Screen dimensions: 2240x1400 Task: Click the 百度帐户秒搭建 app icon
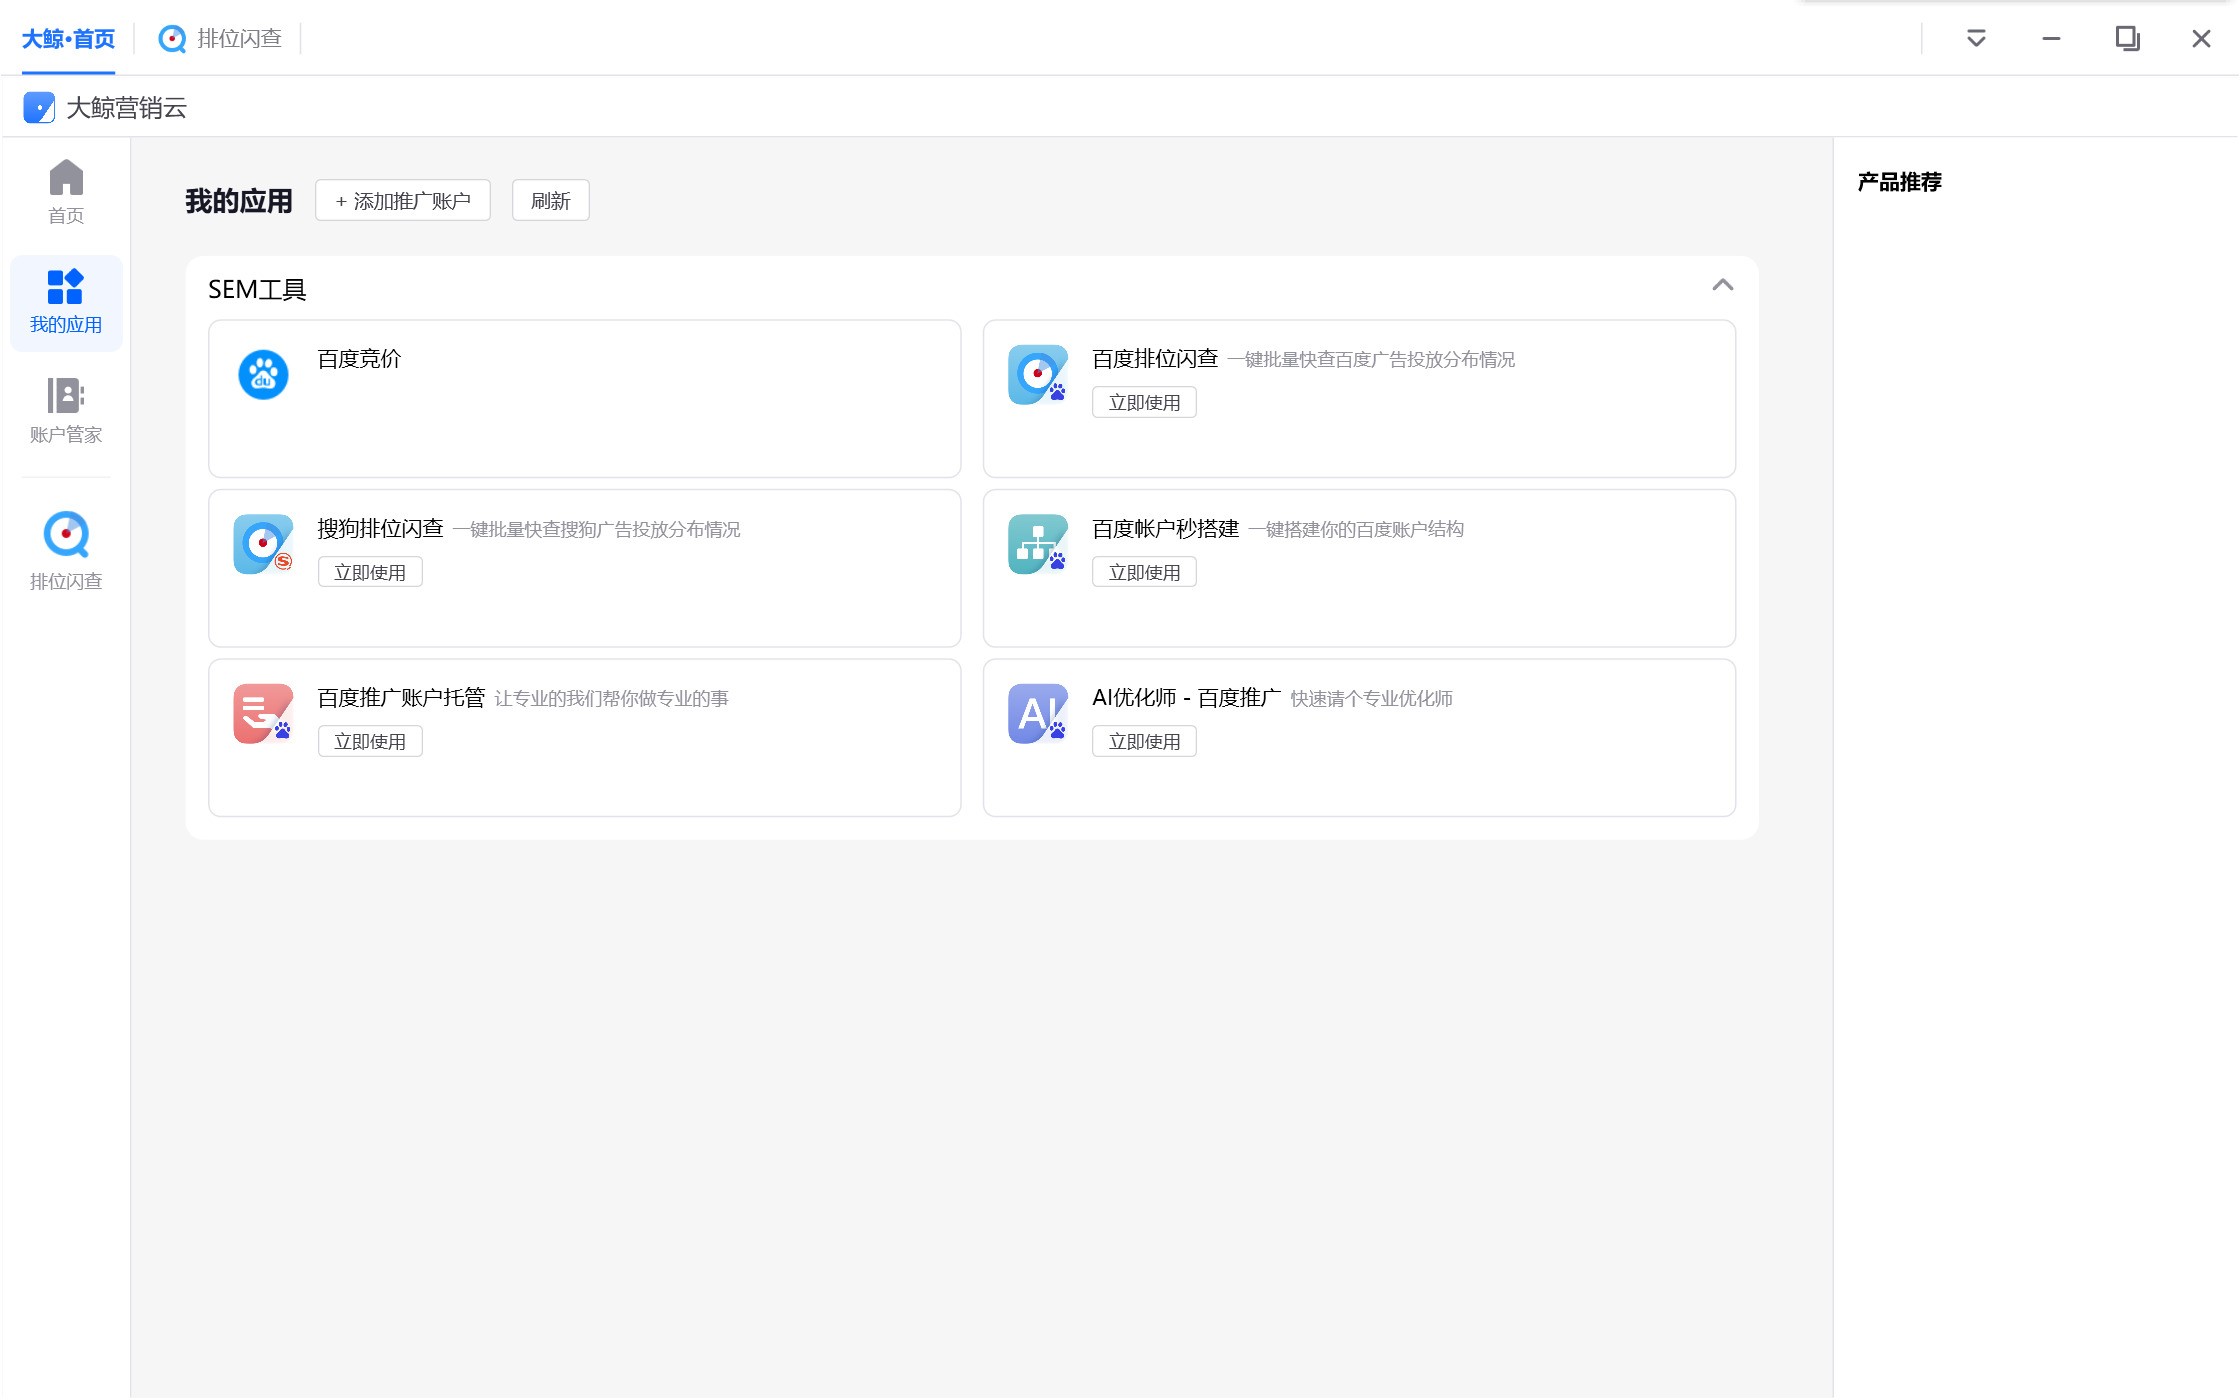tap(1038, 544)
